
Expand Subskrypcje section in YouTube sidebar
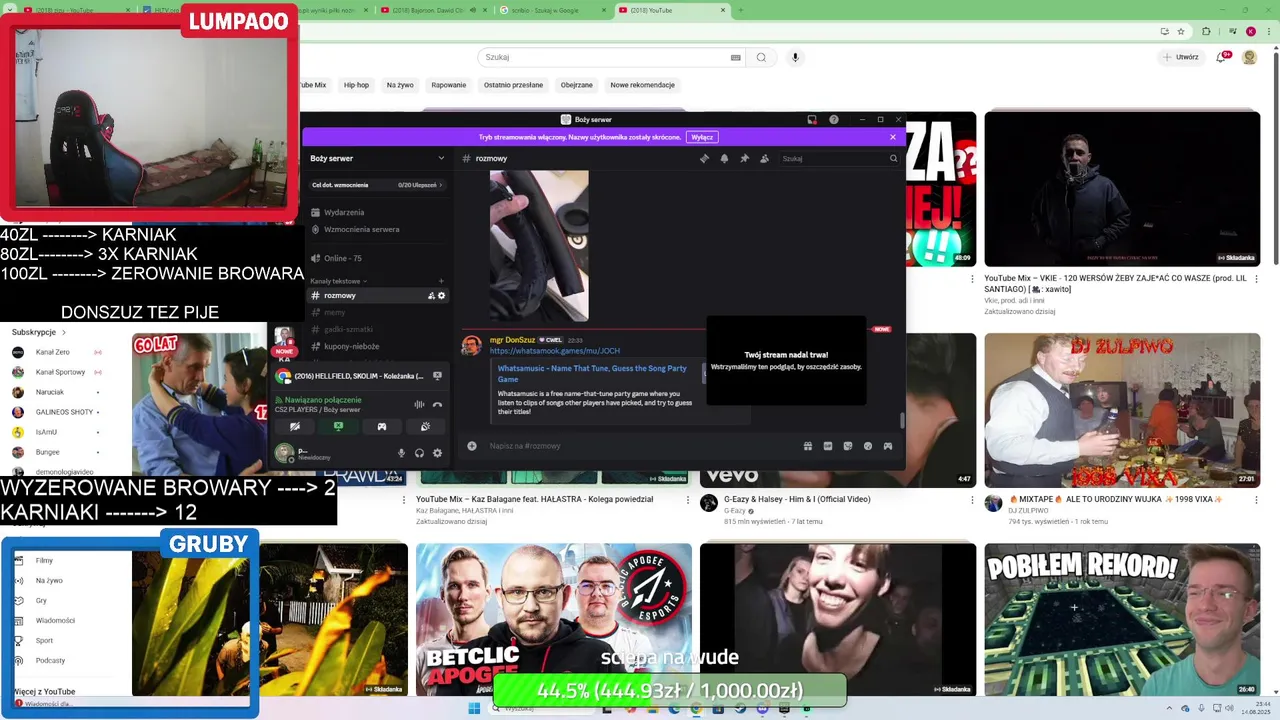tap(39, 332)
